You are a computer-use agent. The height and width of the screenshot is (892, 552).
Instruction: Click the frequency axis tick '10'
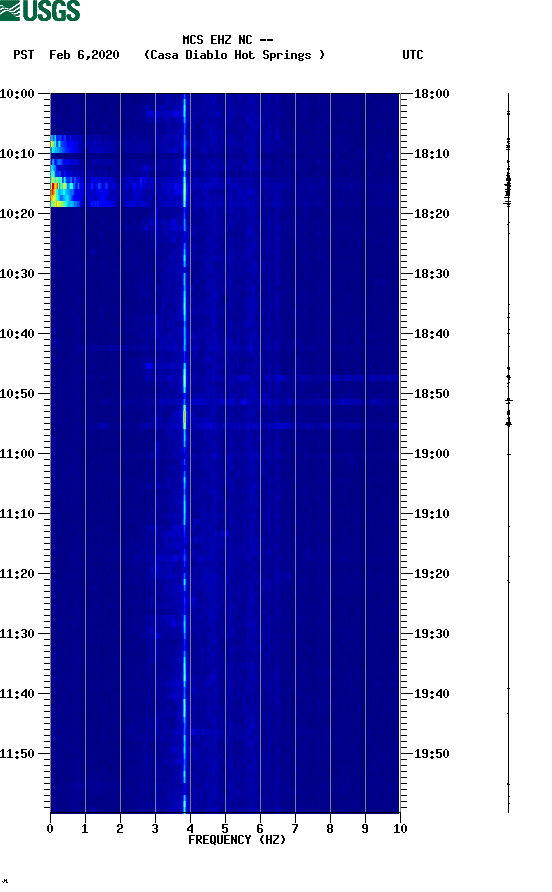click(x=400, y=828)
